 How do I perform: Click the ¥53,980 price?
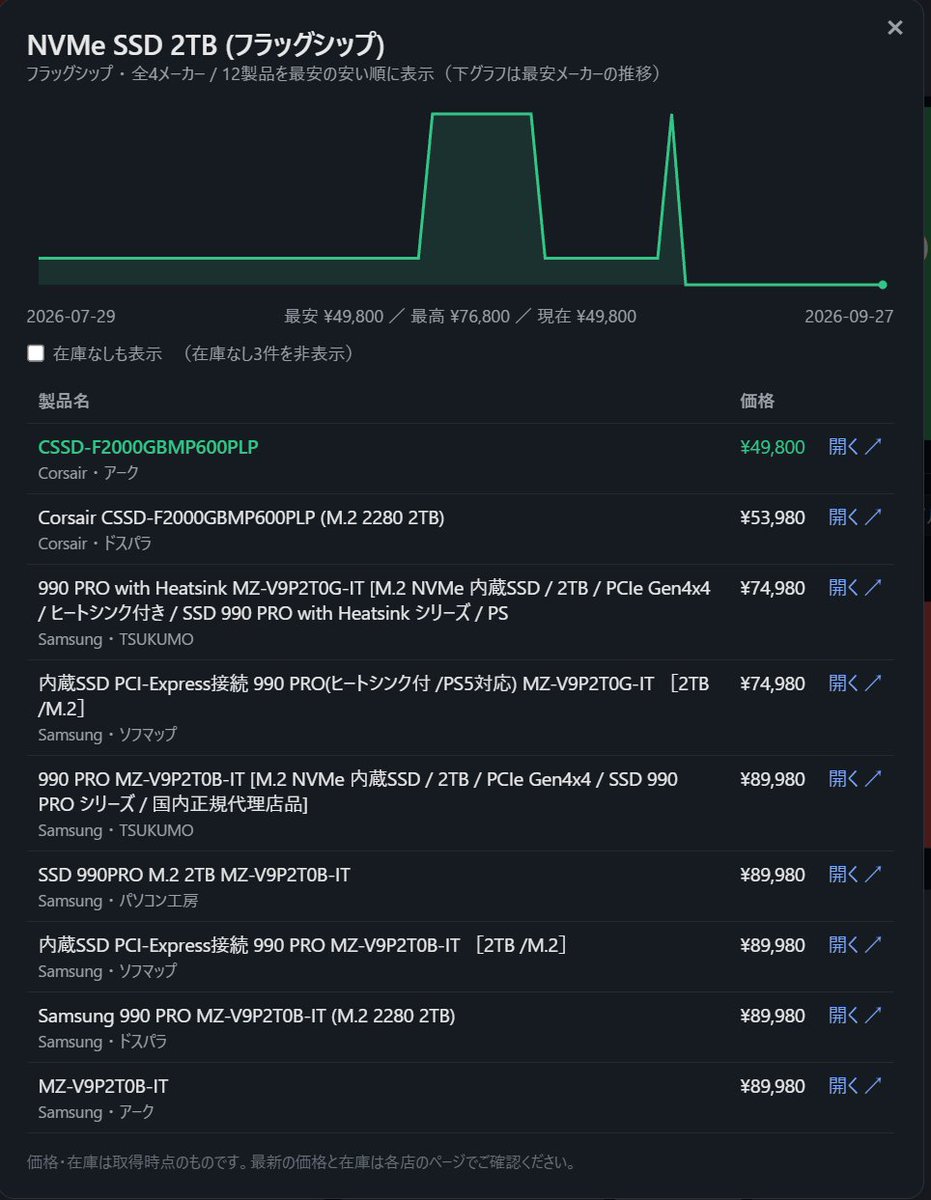click(772, 517)
